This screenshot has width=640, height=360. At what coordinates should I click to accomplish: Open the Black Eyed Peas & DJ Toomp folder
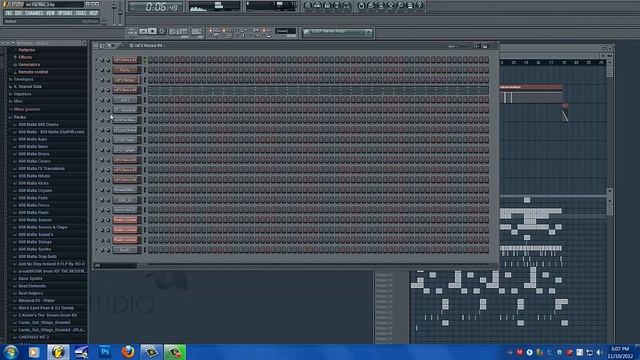[x=46, y=308]
